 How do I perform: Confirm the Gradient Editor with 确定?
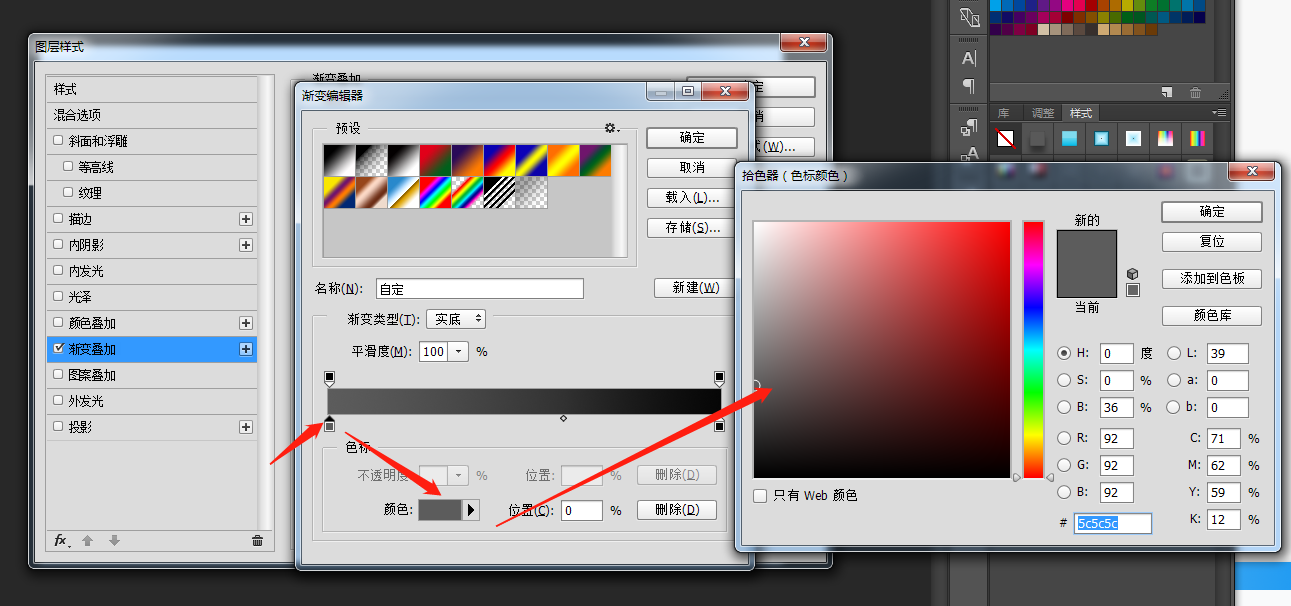coord(692,137)
